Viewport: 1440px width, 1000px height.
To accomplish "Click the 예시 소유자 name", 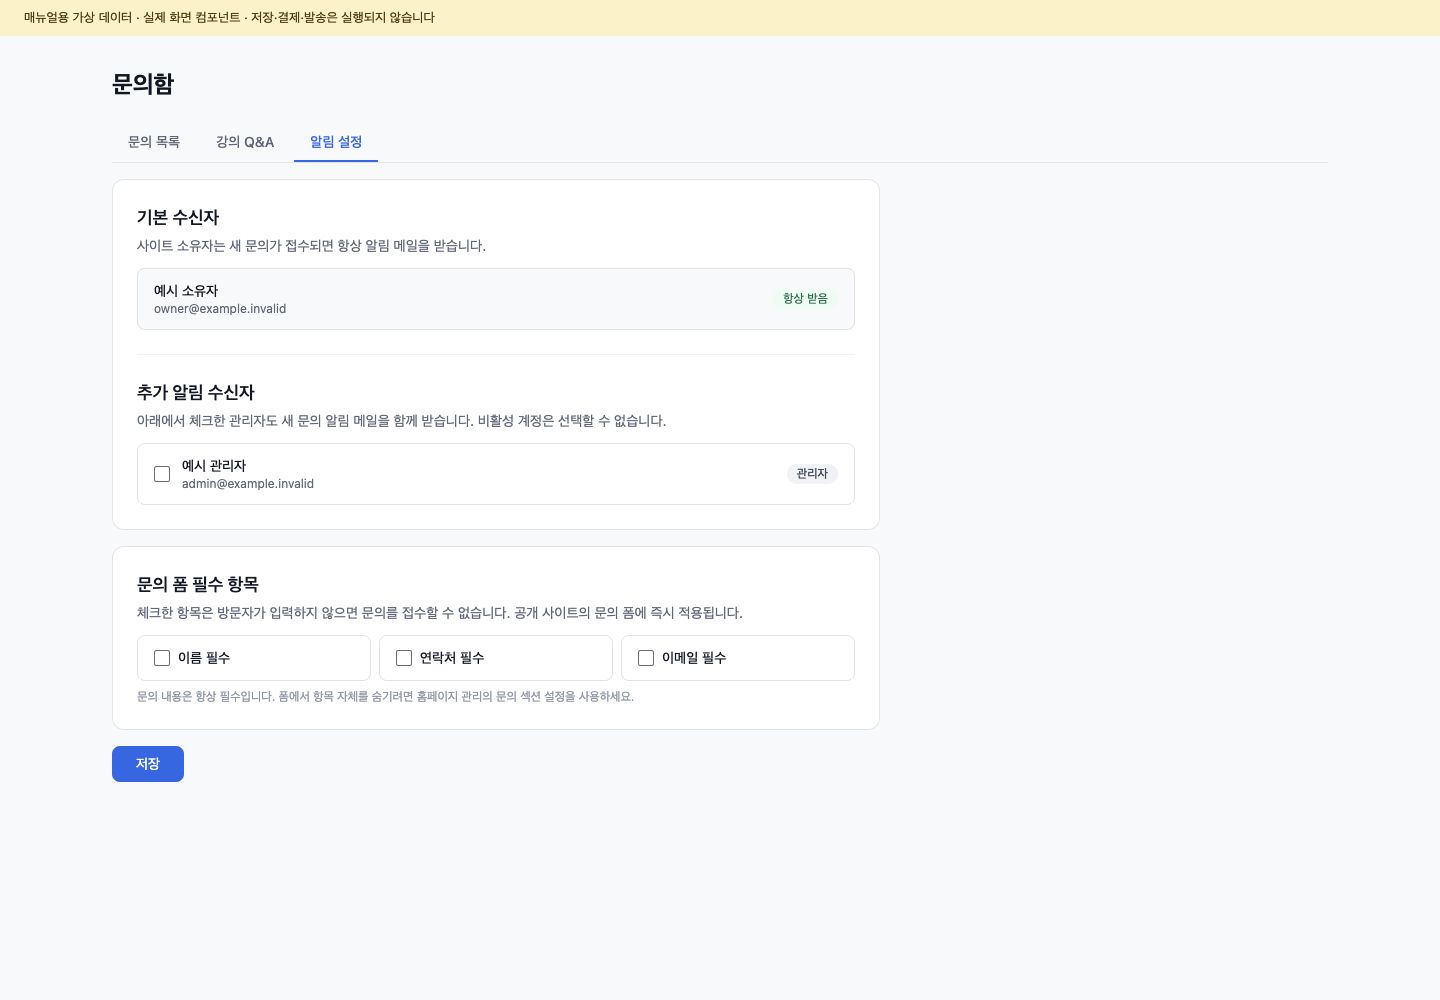I will [x=186, y=291].
